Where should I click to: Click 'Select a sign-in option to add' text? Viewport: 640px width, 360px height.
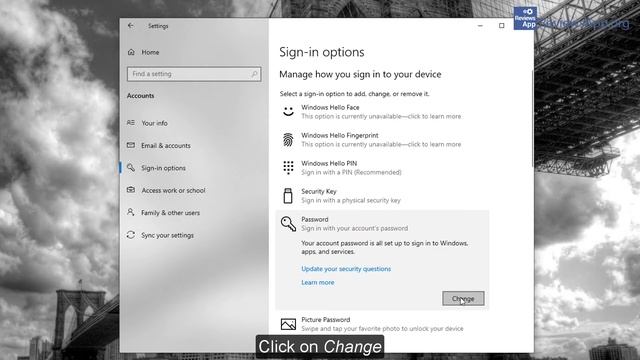354,94
